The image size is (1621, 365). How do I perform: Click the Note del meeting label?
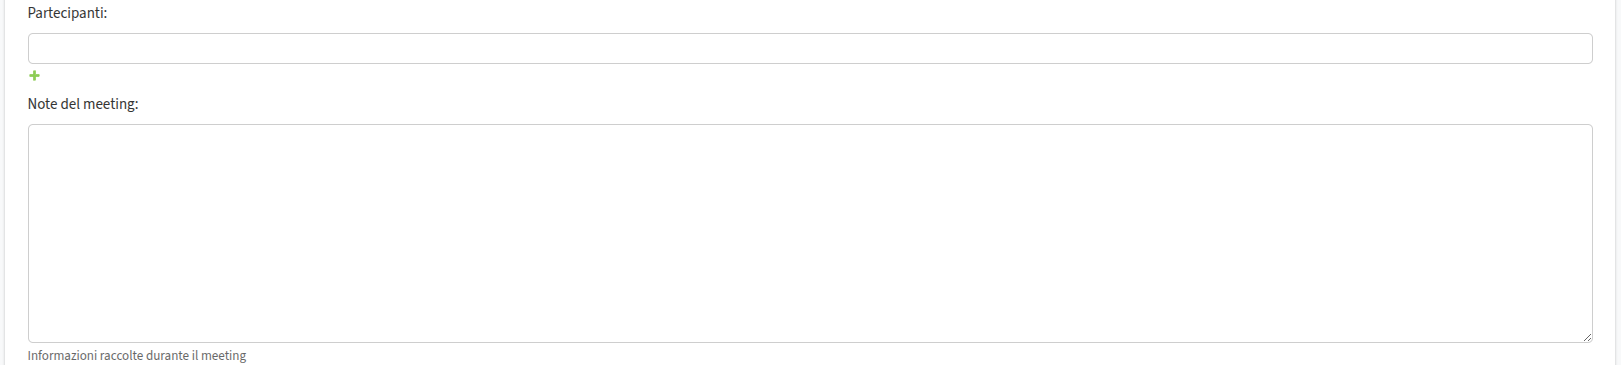click(x=83, y=104)
